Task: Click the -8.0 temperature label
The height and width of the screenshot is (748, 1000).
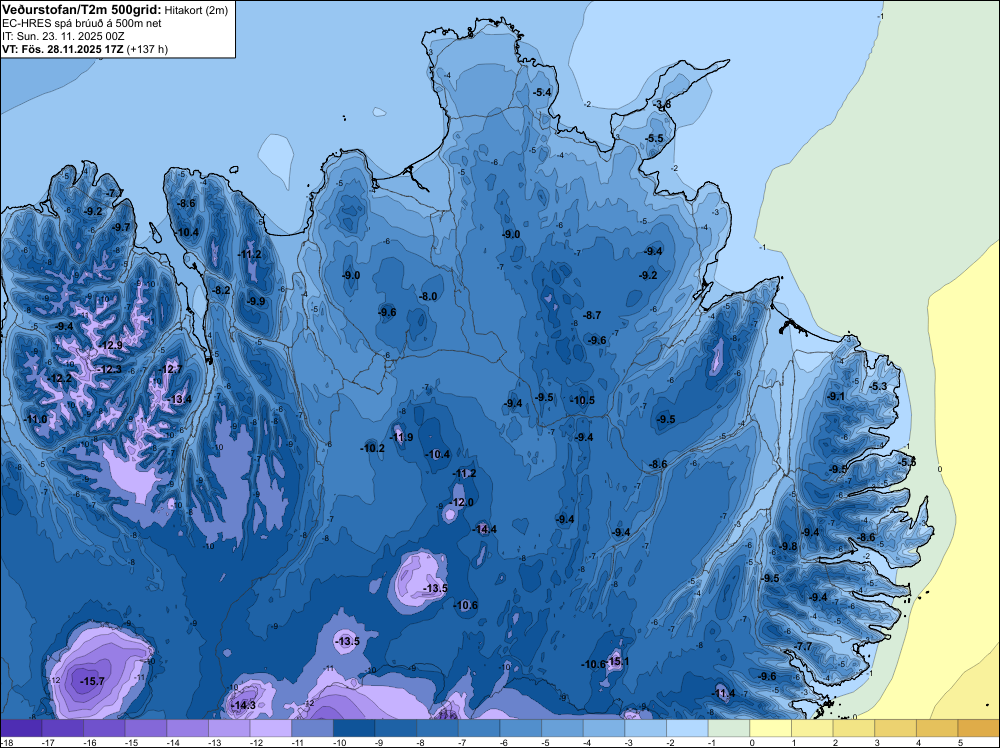Action: point(428,297)
